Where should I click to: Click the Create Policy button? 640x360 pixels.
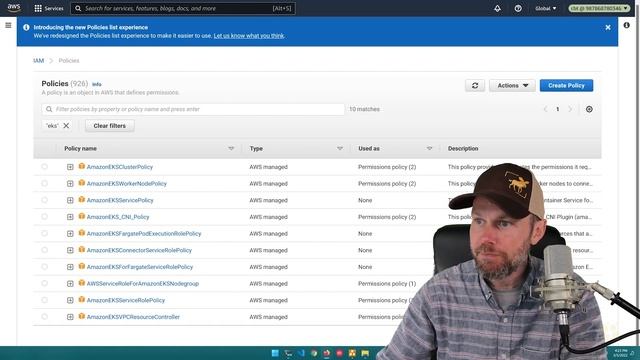[x=566, y=85]
